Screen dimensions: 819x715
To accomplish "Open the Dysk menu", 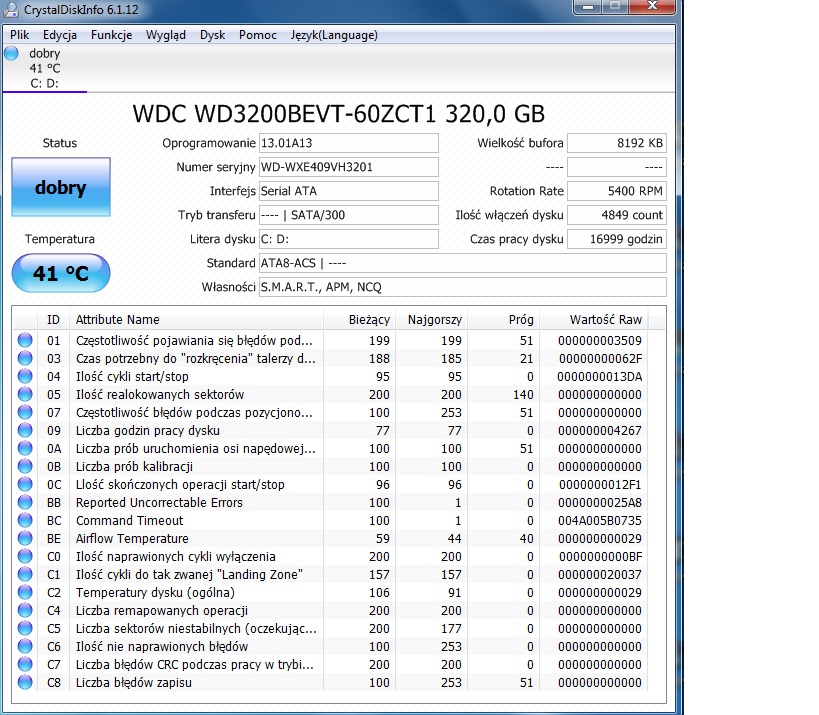I will click(x=212, y=35).
